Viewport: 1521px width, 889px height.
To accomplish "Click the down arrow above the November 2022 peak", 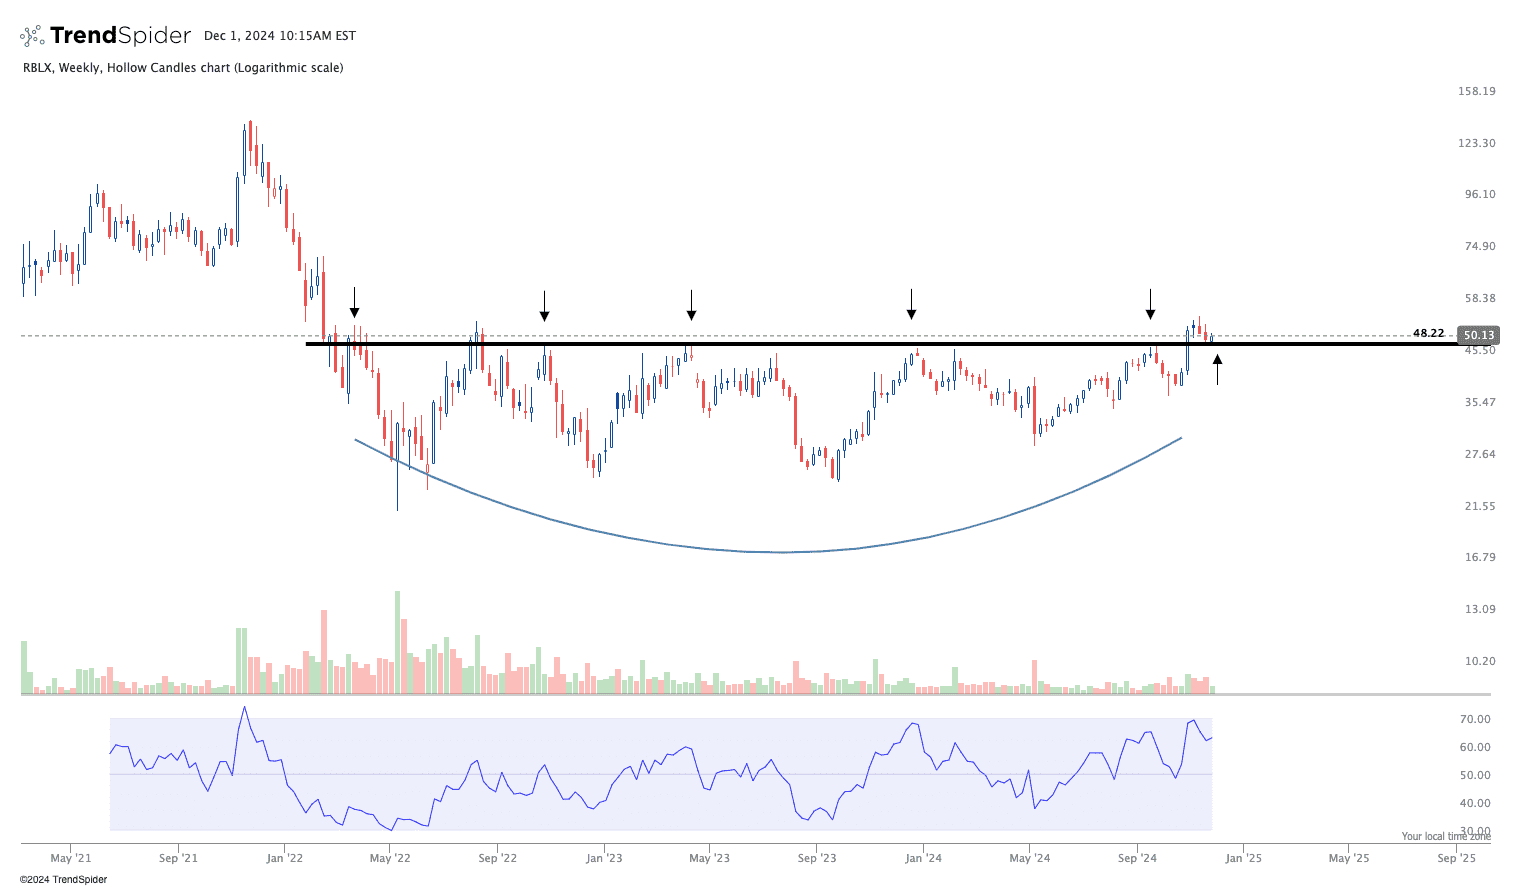I will (x=544, y=306).
